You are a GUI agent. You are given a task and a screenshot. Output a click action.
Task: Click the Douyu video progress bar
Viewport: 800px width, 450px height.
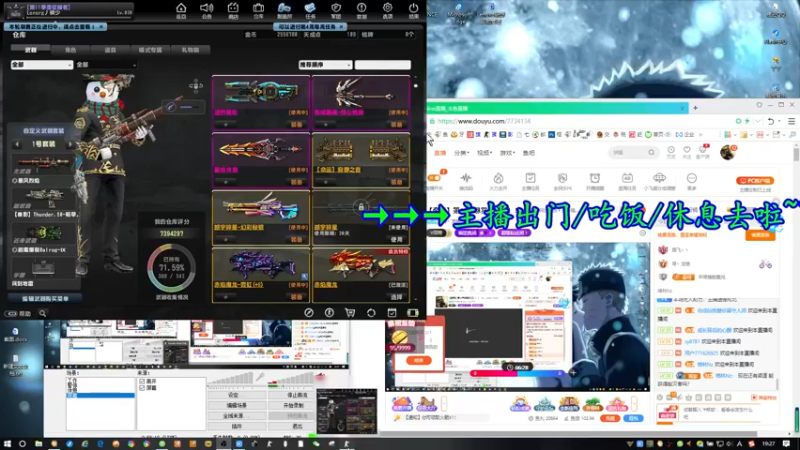(517, 373)
